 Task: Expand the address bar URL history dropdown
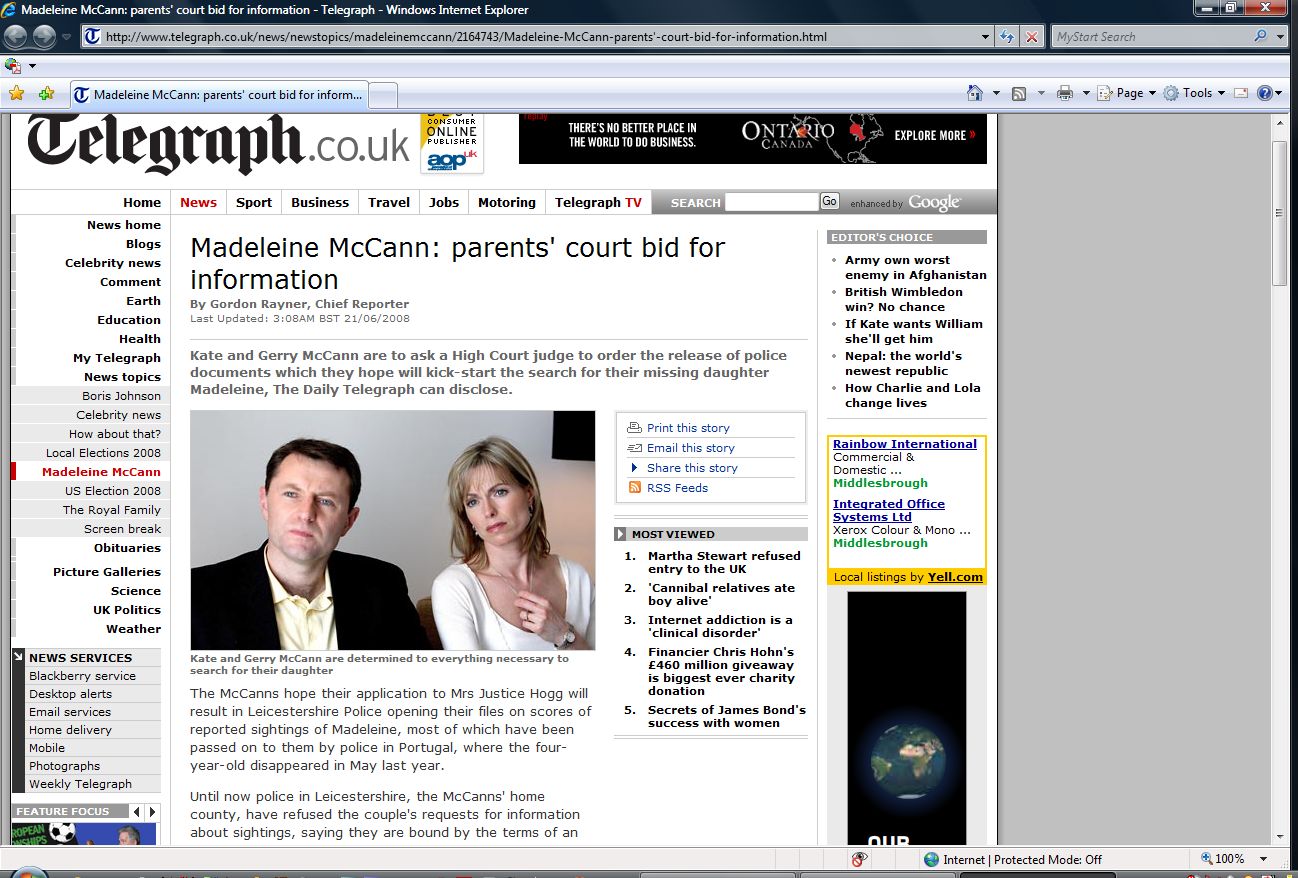(x=986, y=37)
